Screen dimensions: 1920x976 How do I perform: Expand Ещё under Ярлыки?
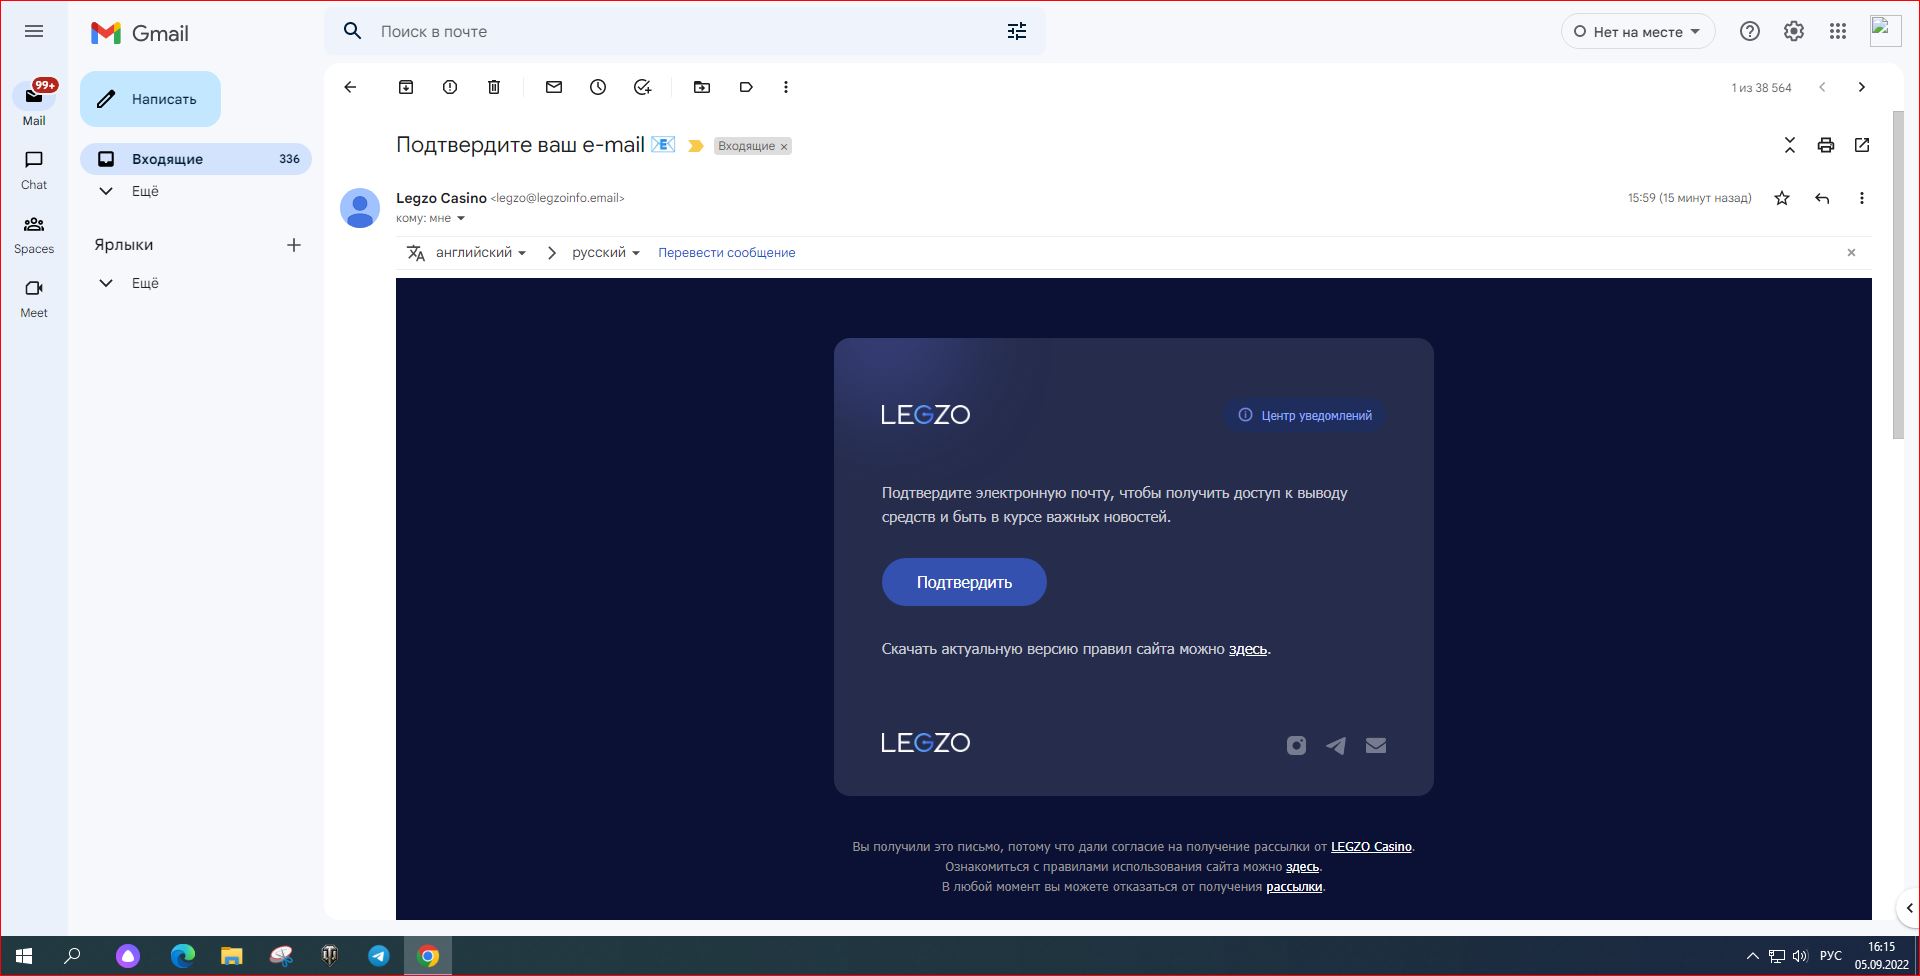click(x=145, y=283)
